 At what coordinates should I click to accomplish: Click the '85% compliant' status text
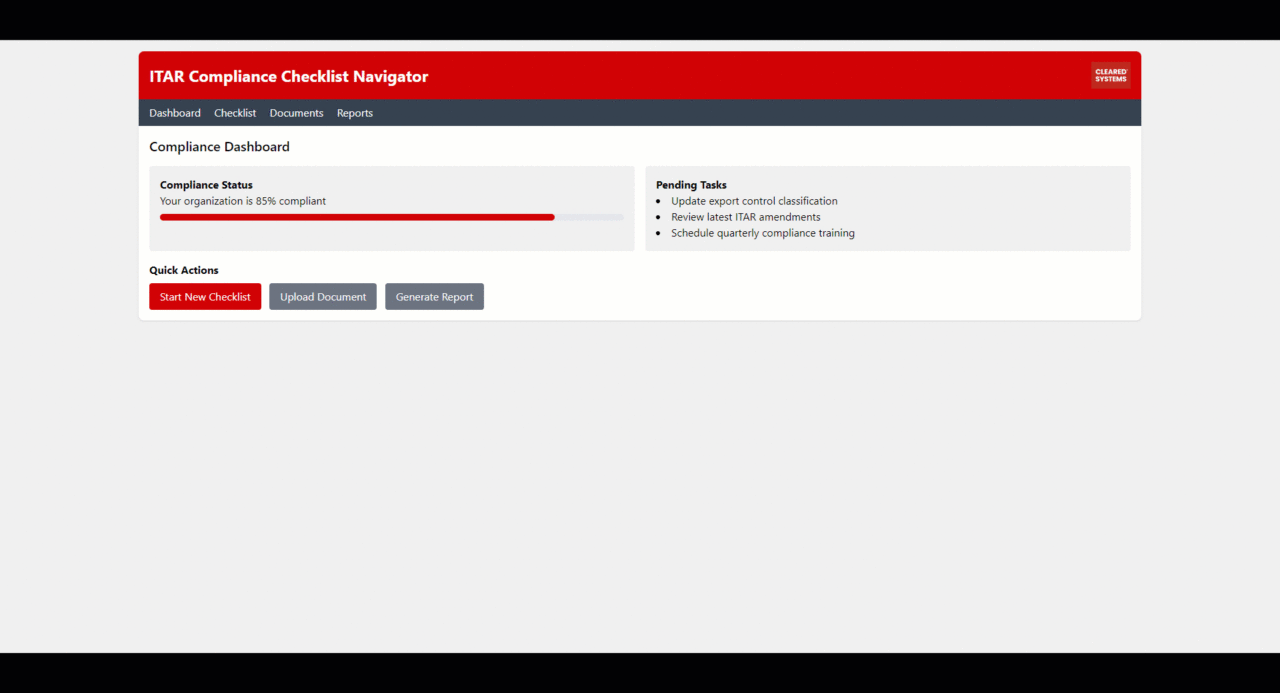(x=291, y=201)
